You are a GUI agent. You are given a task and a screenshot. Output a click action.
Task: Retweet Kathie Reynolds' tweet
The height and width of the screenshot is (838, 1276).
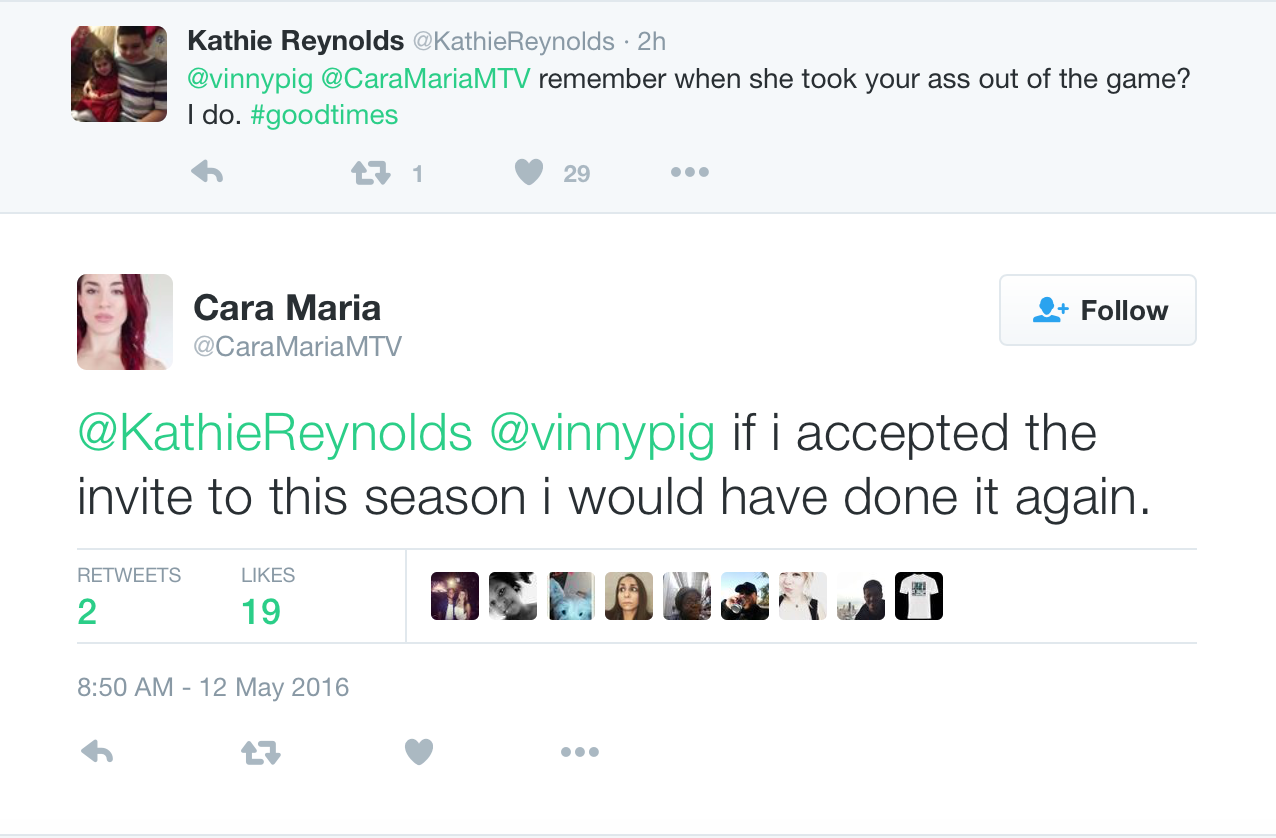[x=371, y=173]
